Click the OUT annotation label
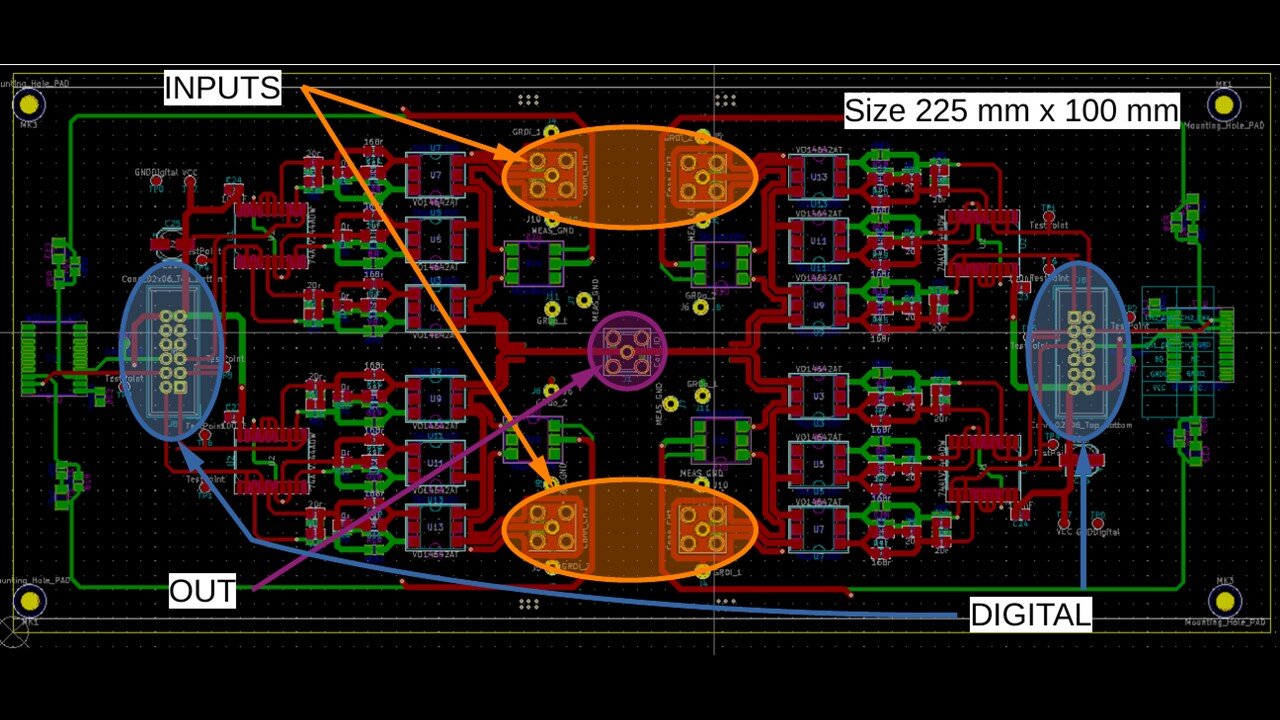This screenshot has height=720, width=1280. click(x=202, y=591)
